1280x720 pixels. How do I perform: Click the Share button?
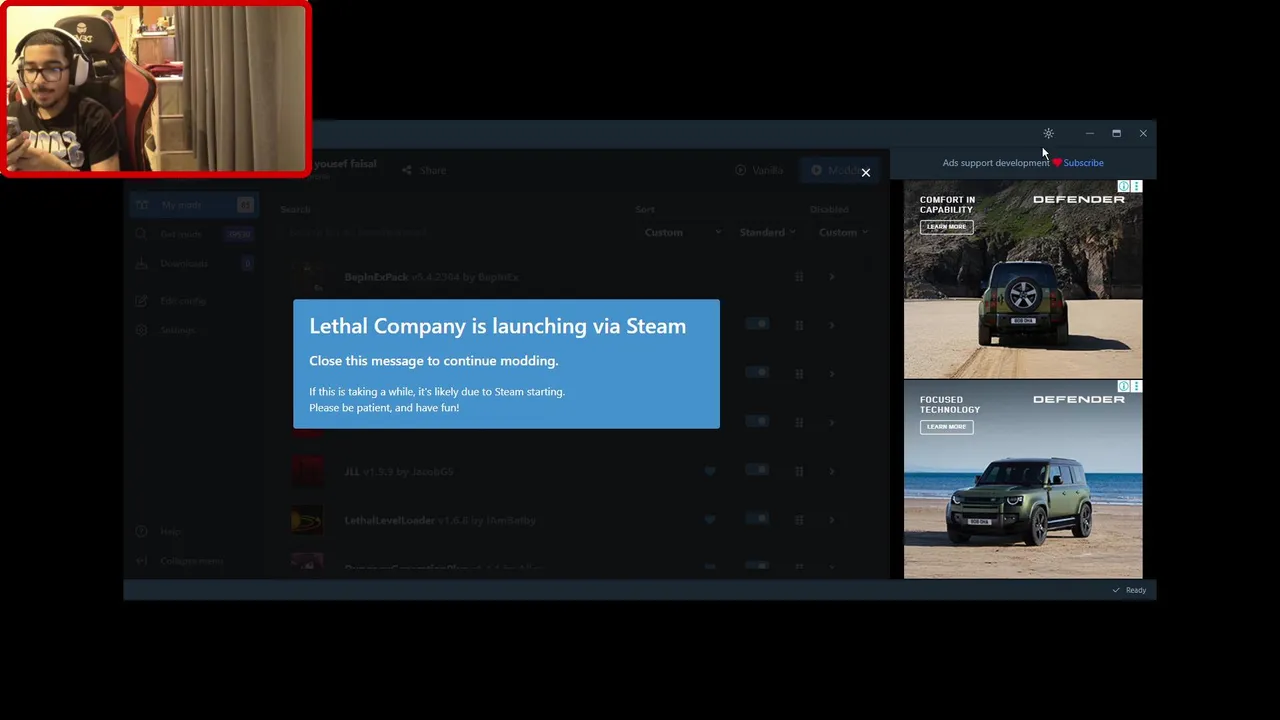(x=424, y=170)
